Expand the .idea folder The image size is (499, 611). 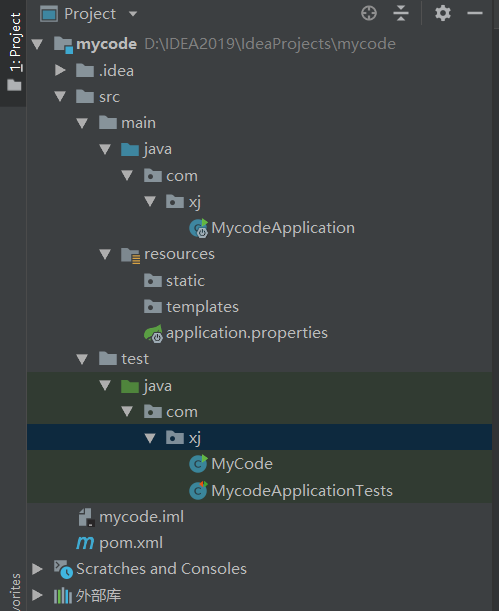[x=60, y=71]
